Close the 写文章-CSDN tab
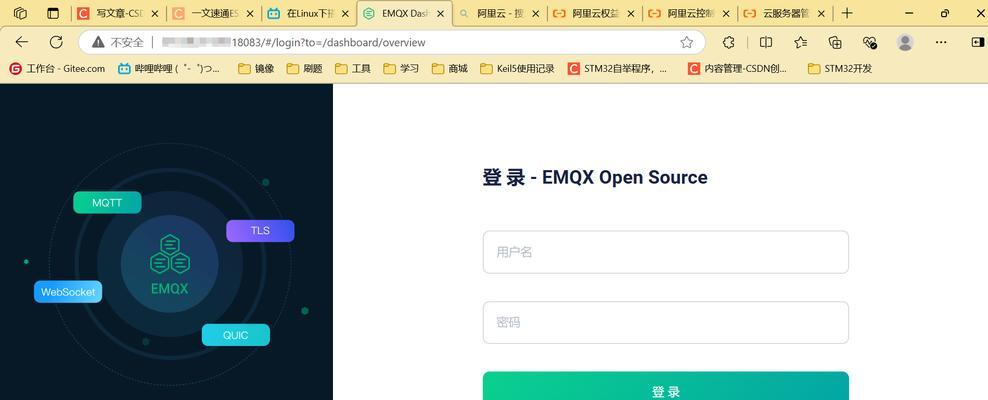The width and height of the screenshot is (988, 400). [155, 13]
